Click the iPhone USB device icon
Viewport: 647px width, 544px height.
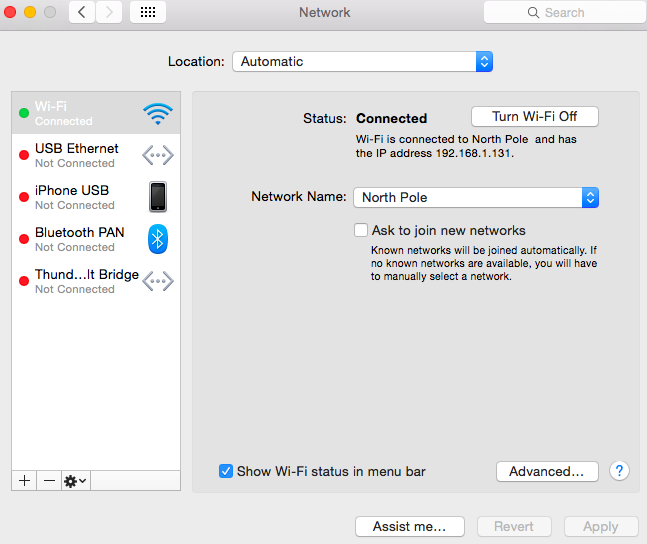(x=157, y=197)
